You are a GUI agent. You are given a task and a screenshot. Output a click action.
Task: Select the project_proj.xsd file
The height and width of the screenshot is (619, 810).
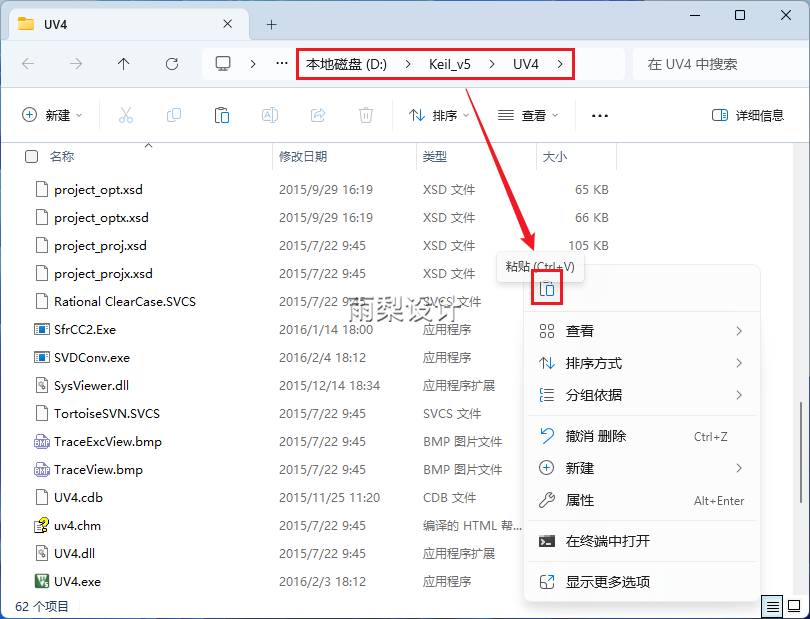pyautogui.click(x=100, y=245)
